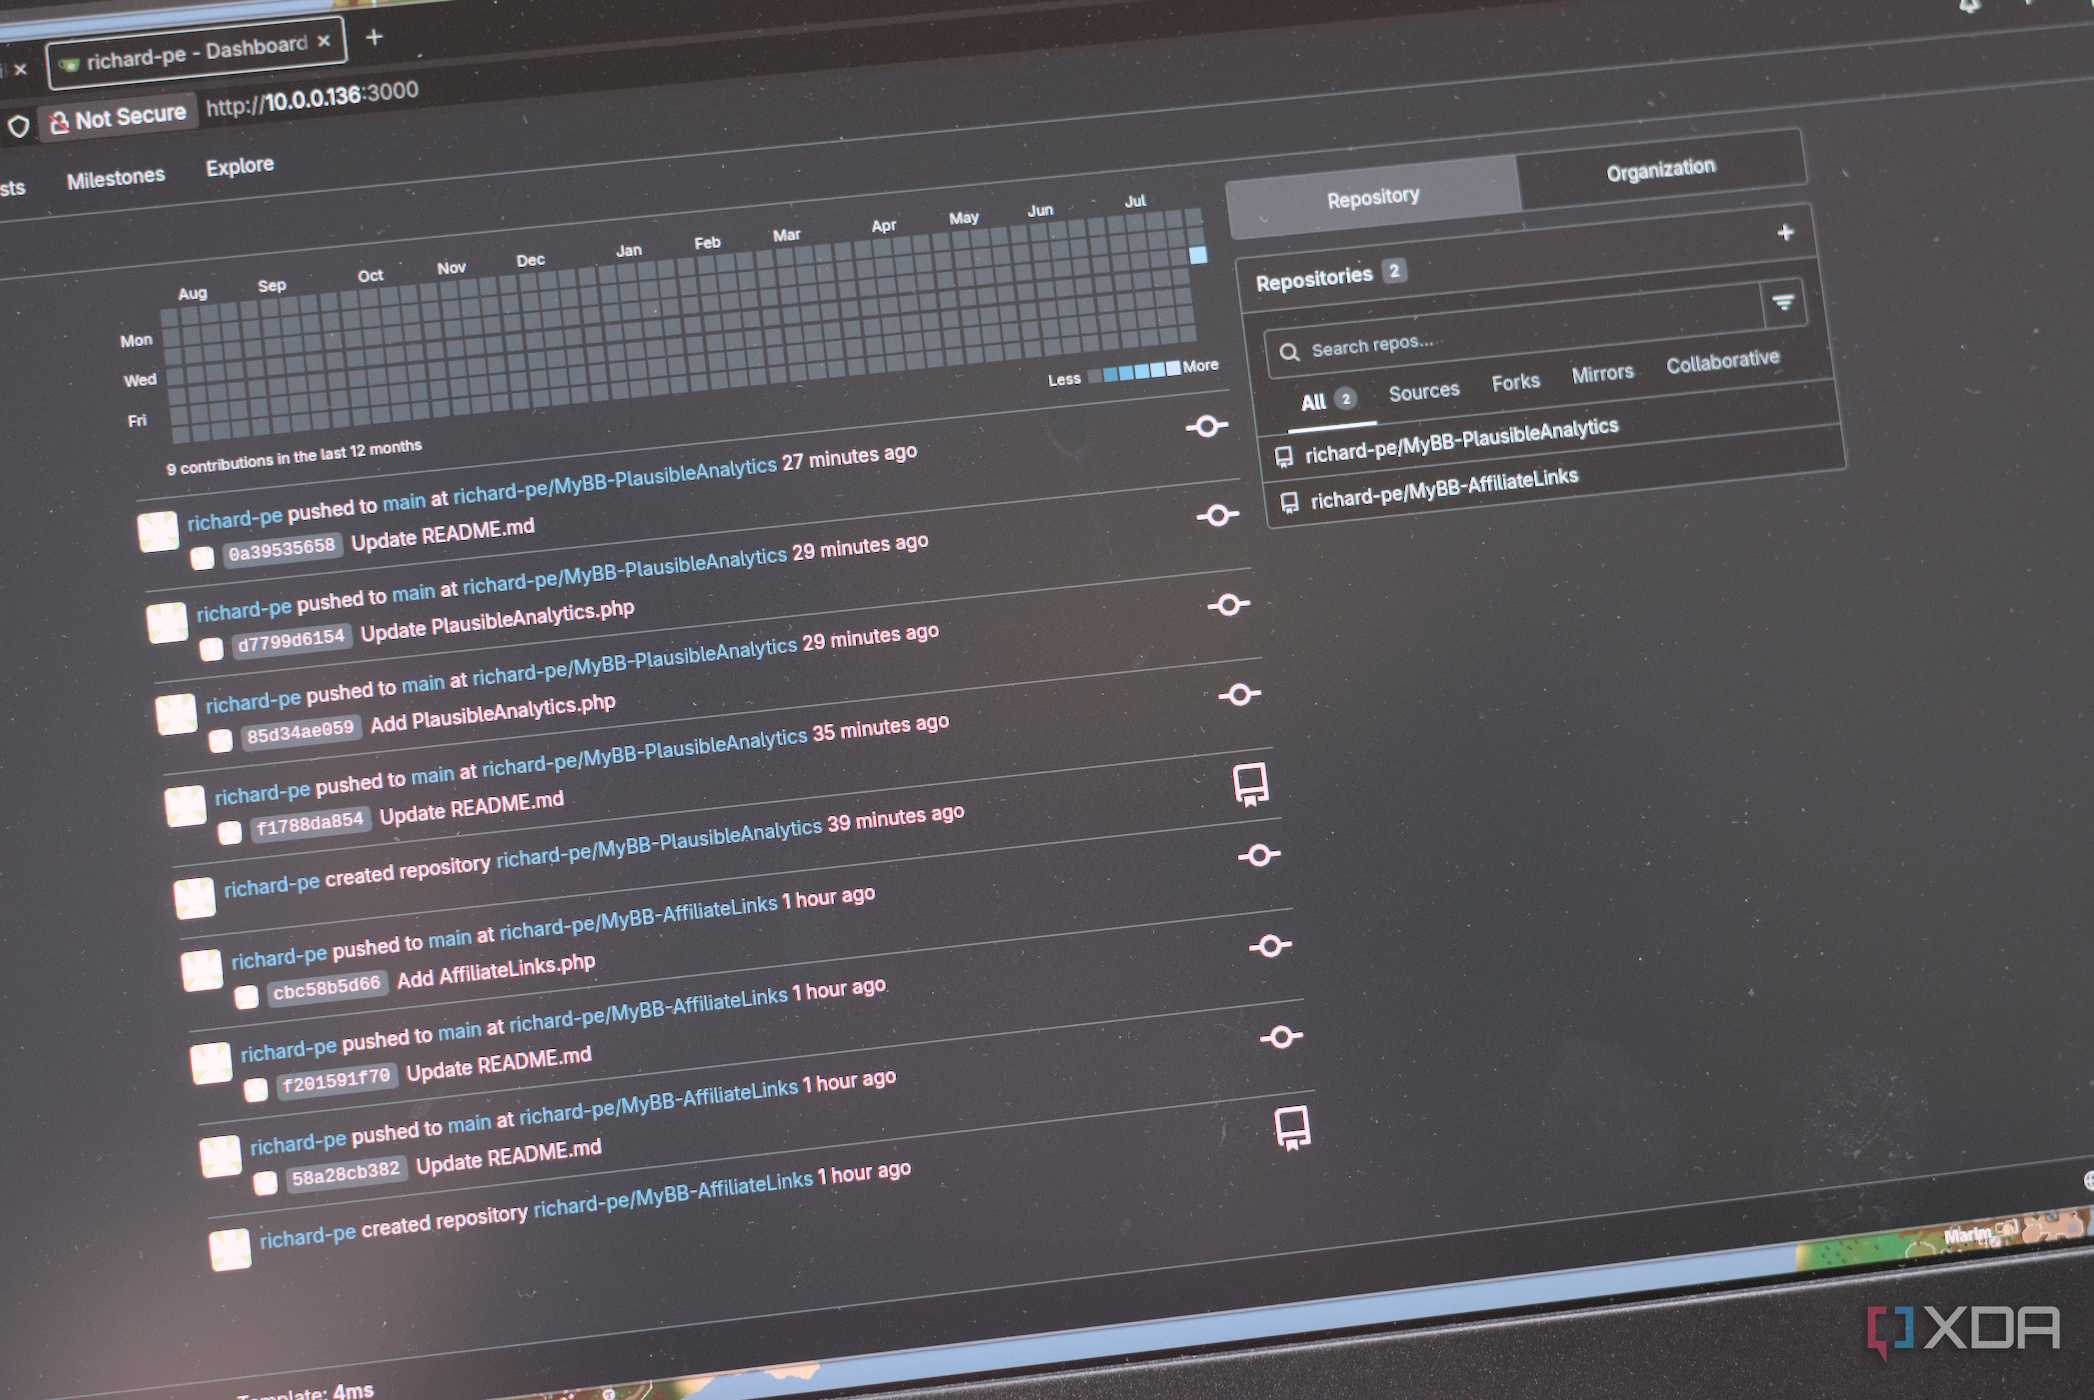The height and width of the screenshot is (1400, 2094).
Task: Filter repositories by Forks
Action: 1515,382
